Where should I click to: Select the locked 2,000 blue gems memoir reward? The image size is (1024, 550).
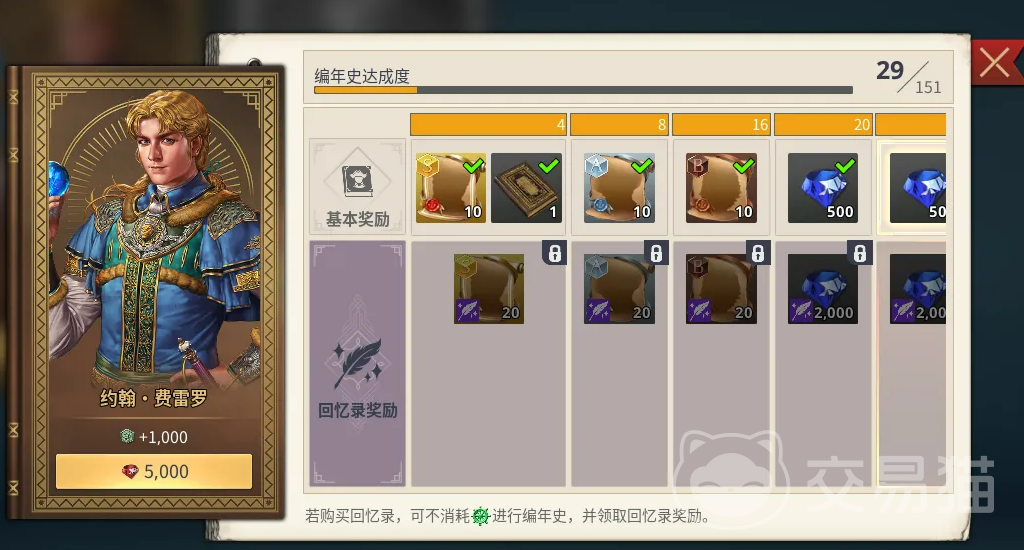point(823,289)
